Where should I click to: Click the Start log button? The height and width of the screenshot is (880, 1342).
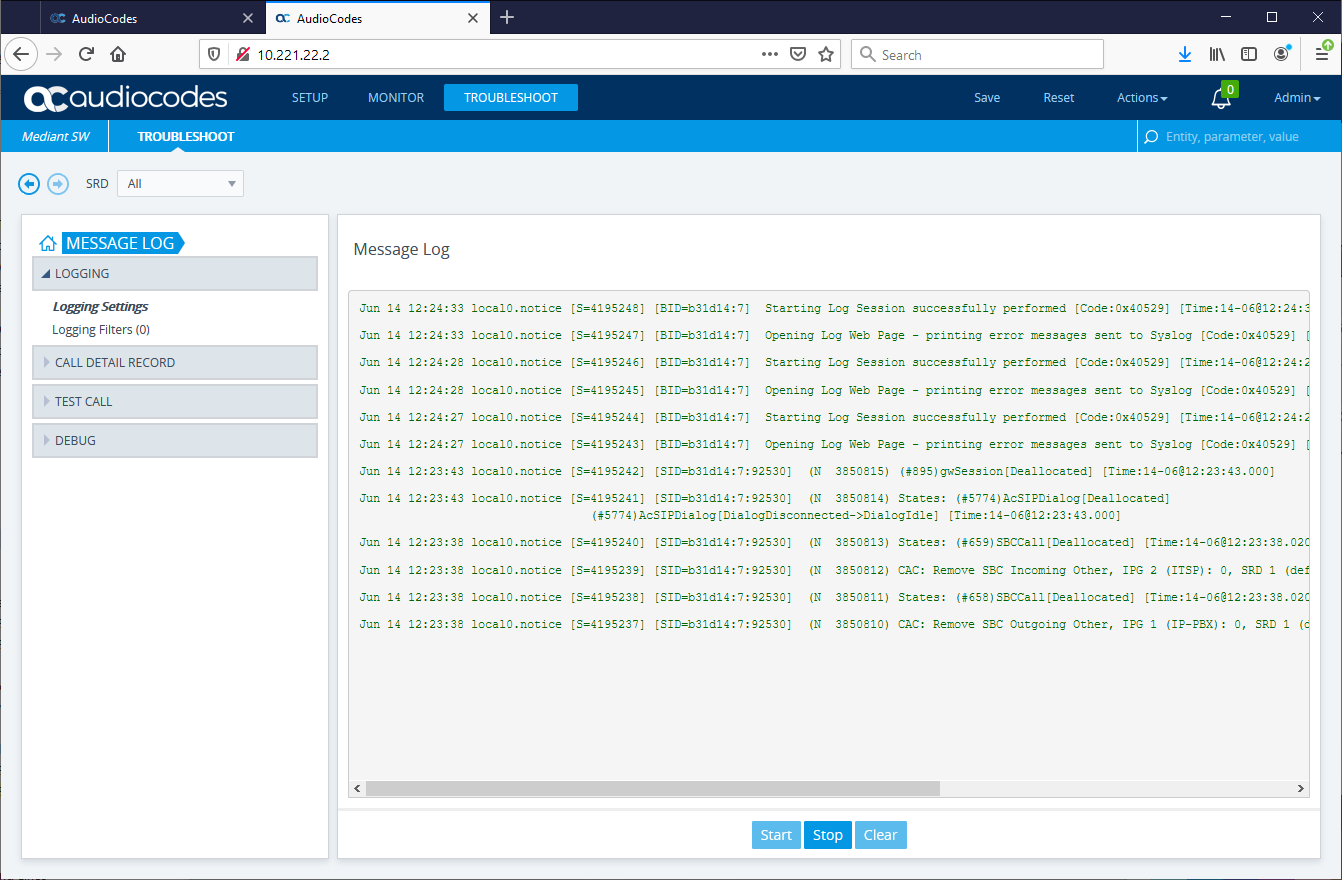pyautogui.click(x=776, y=835)
